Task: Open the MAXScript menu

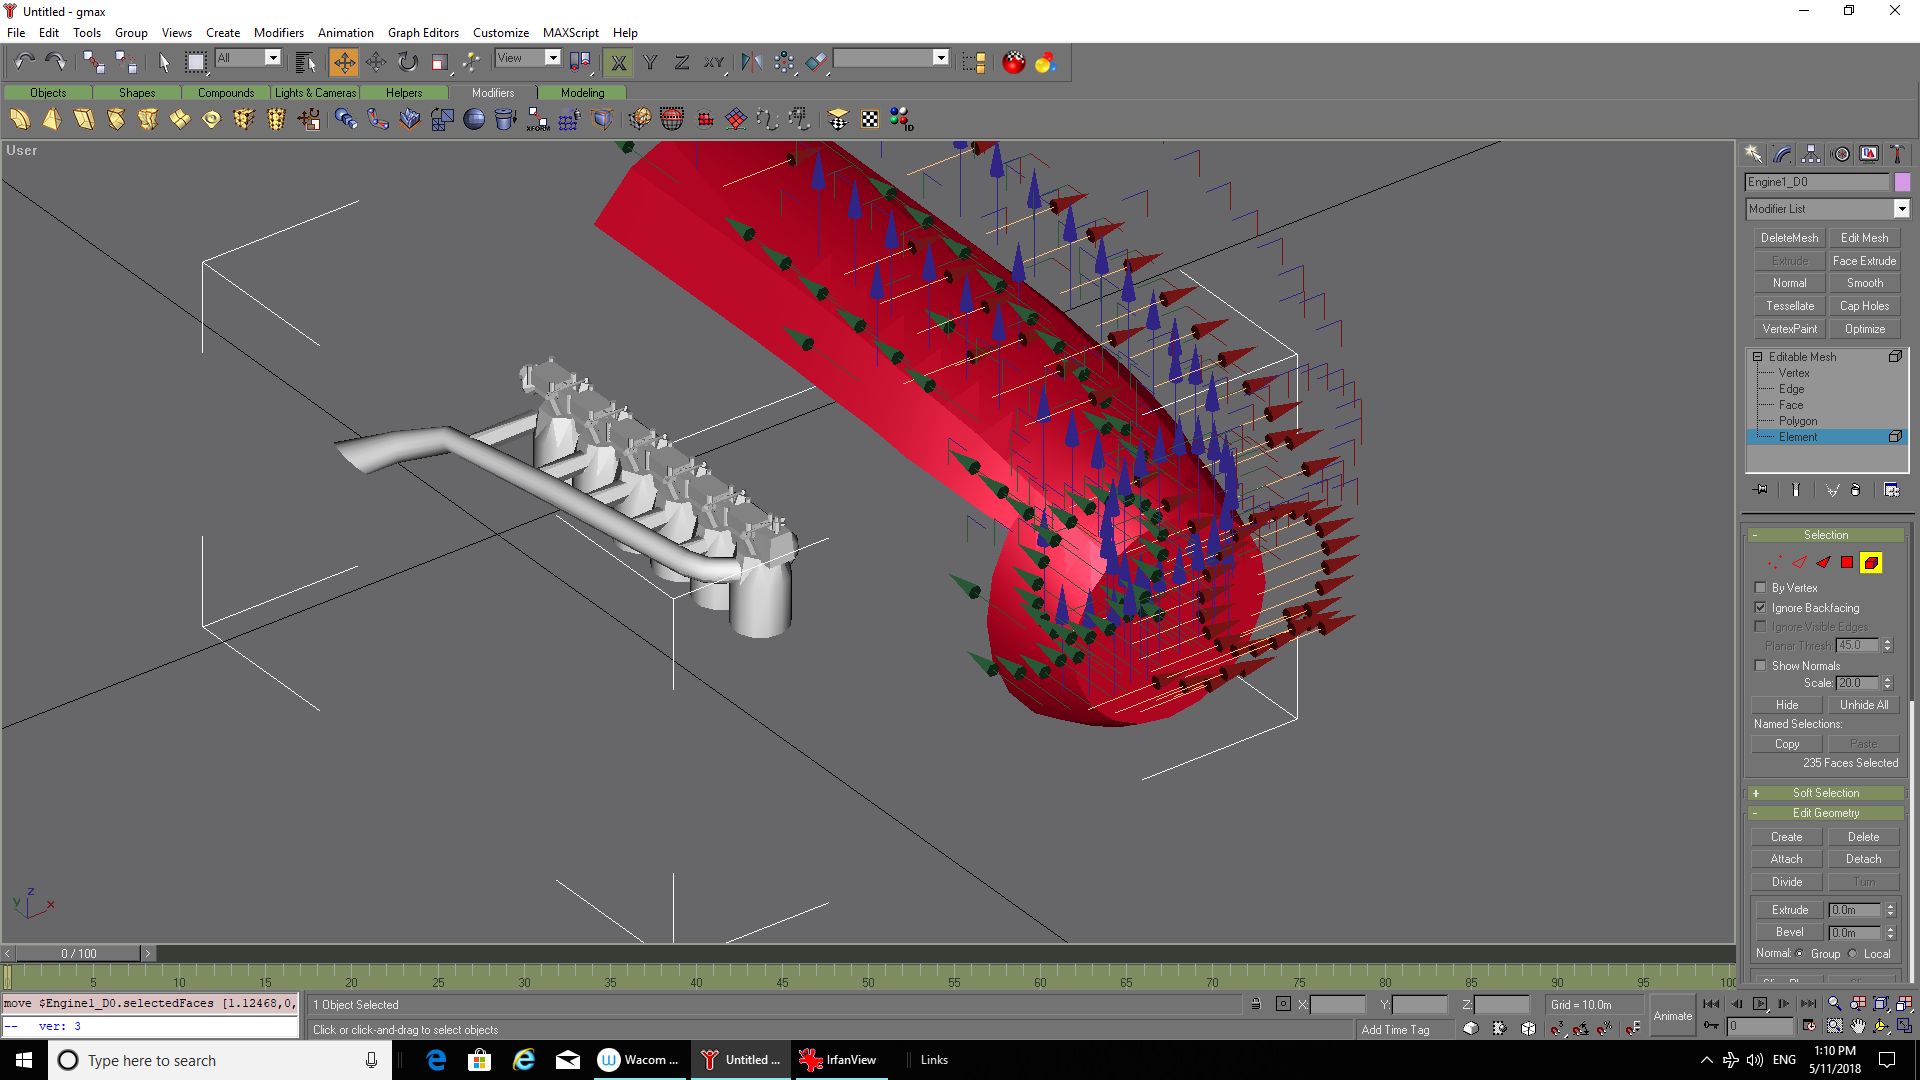Action: coord(570,33)
